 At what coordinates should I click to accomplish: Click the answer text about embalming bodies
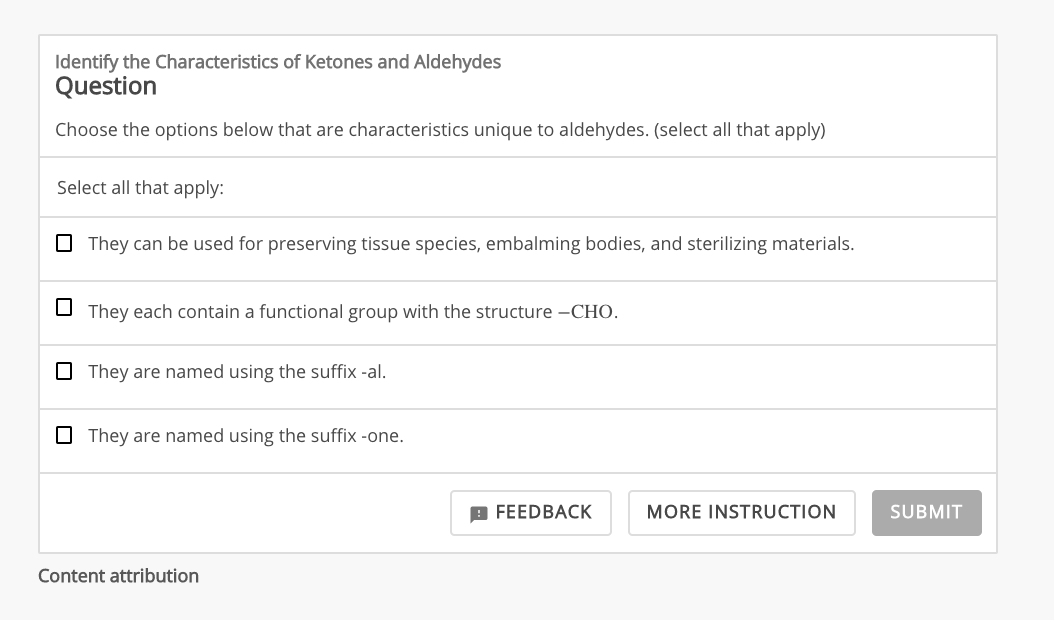tap(471, 243)
